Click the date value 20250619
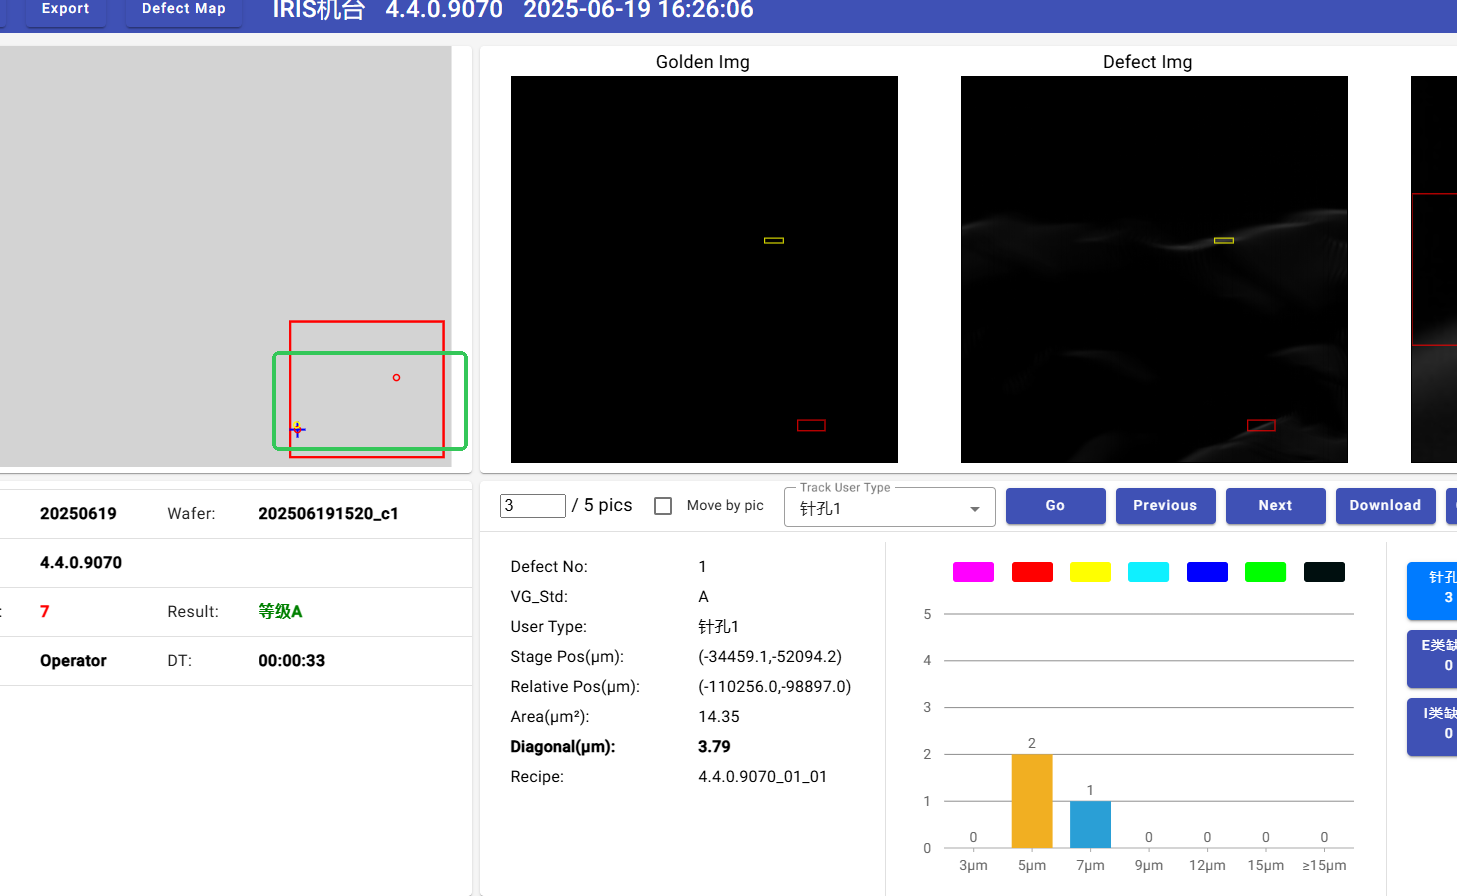Screen dimensions: 1457x896 pyautogui.click(x=78, y=514)
